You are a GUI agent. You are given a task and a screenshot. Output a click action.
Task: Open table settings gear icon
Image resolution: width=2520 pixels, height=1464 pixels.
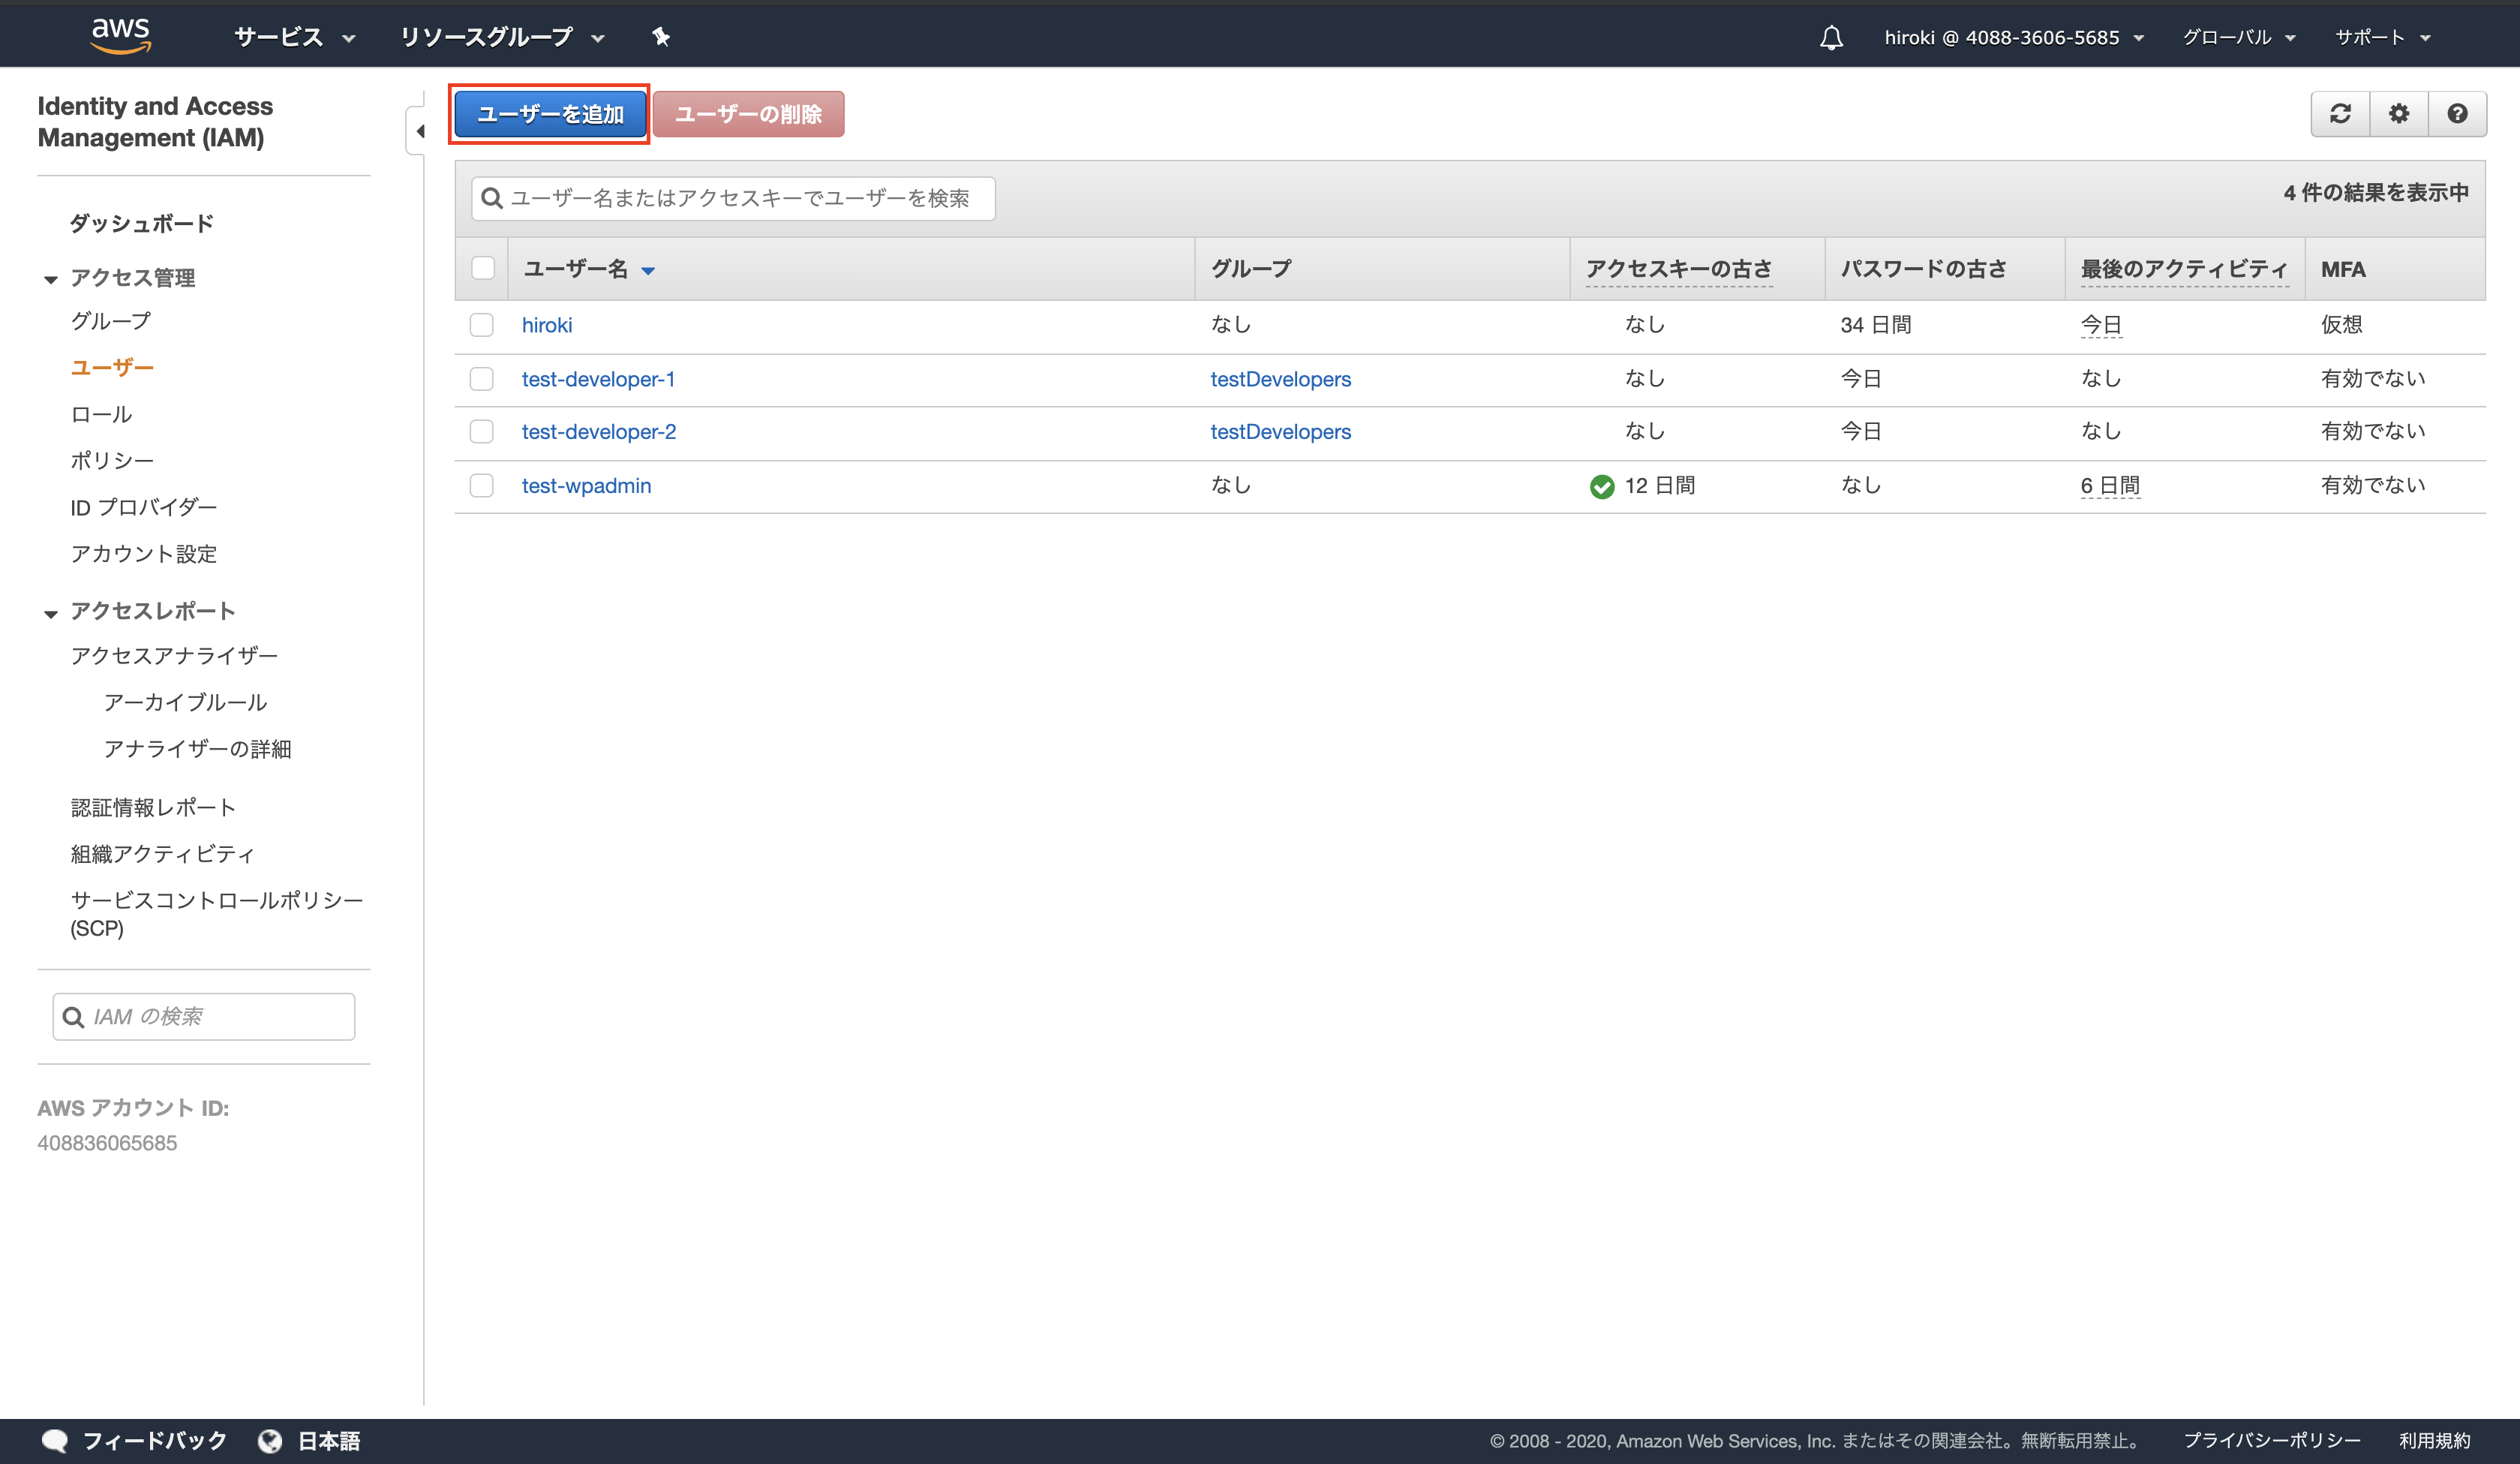tap(2399, 114)
